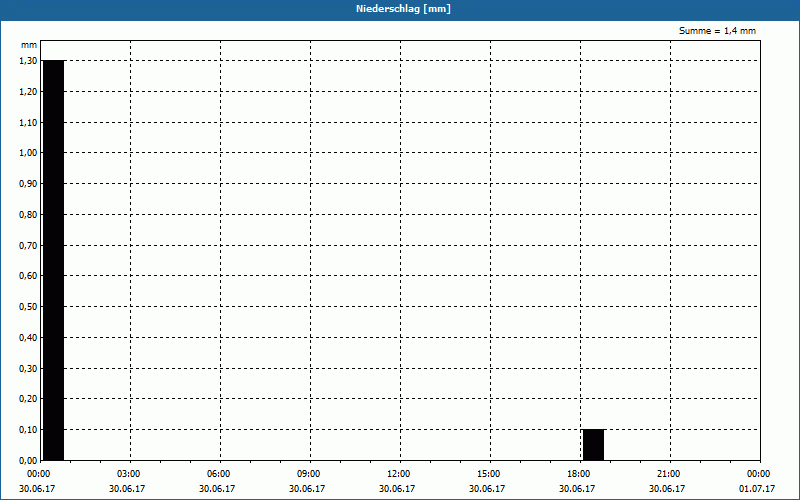Click the Niederschlag [mm] chart title
800x500 pixels.
[x=403, y=9]
